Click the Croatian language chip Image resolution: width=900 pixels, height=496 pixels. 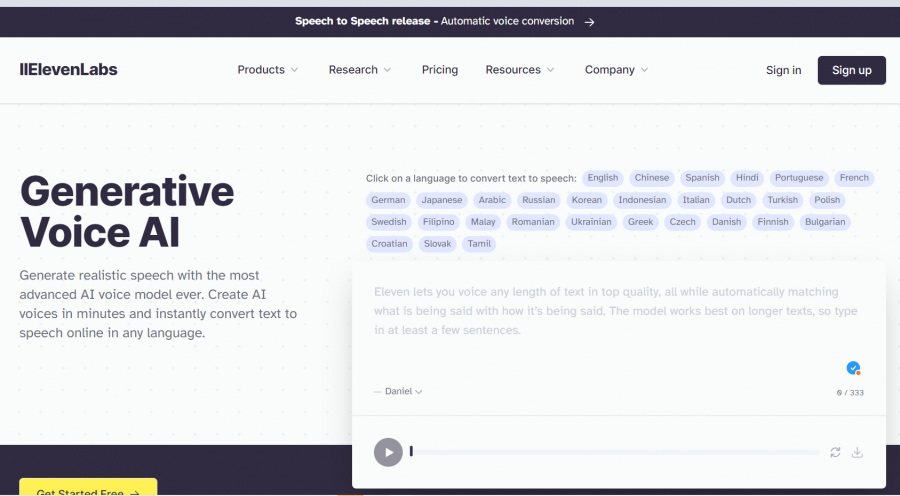[389, 243]
